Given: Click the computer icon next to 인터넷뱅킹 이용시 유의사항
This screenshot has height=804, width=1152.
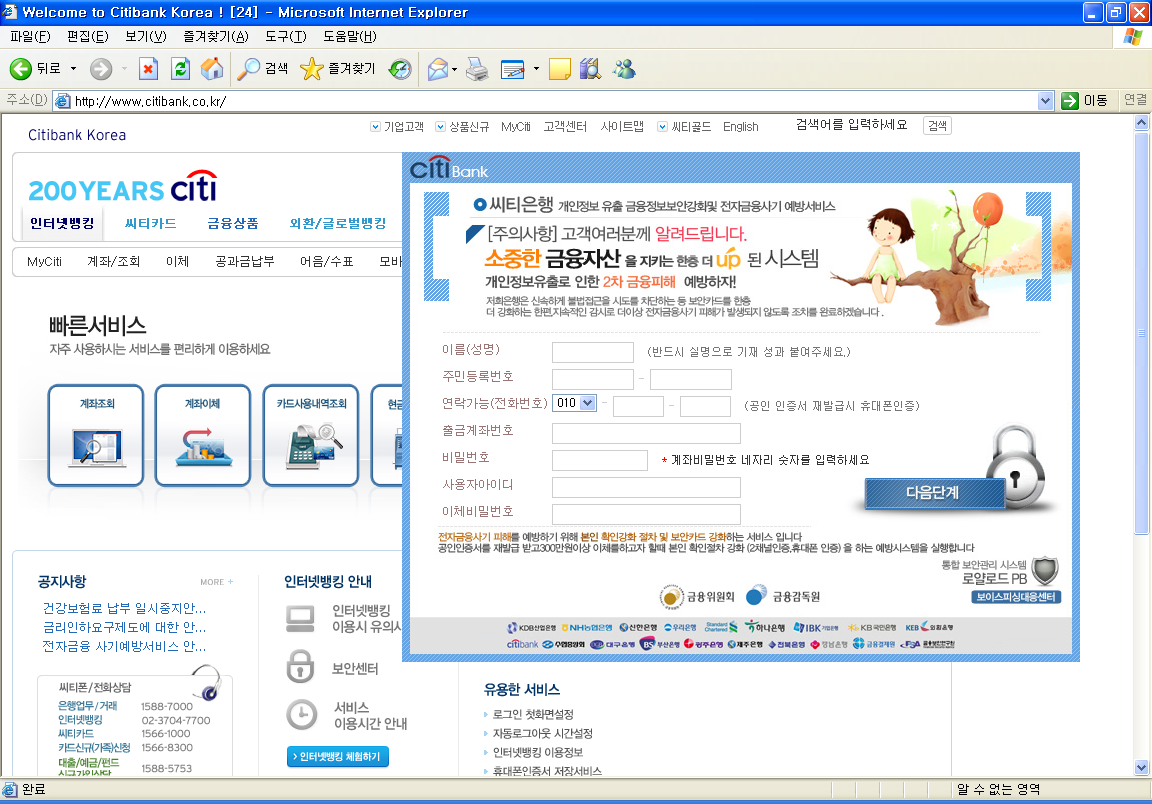Looking at the screenshot, I should click(300, 619).
